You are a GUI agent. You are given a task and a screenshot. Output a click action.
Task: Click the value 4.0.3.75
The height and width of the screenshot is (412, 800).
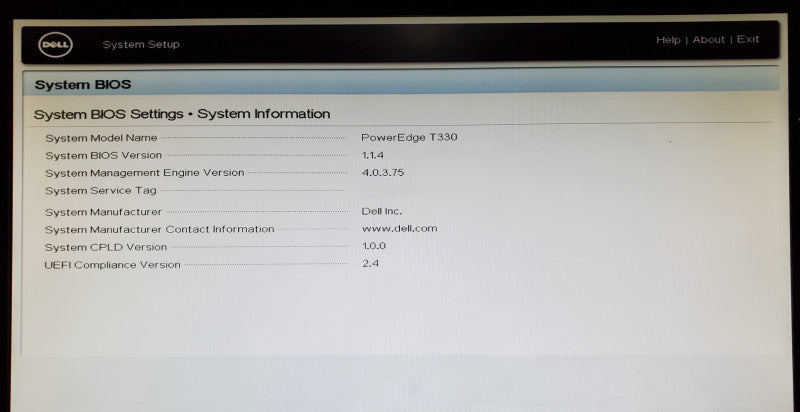(x=383, y=172)
